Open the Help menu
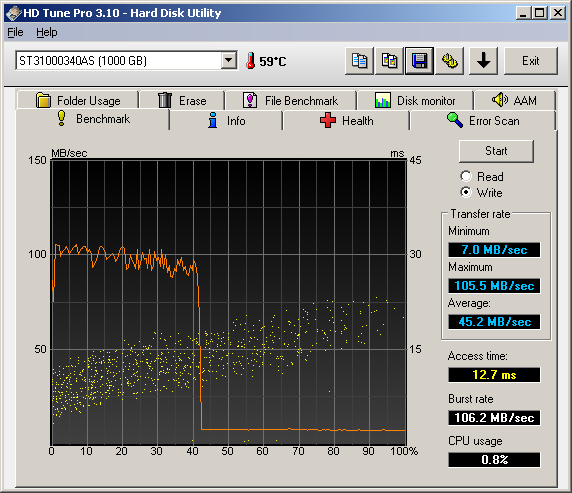 coord(47,32)
